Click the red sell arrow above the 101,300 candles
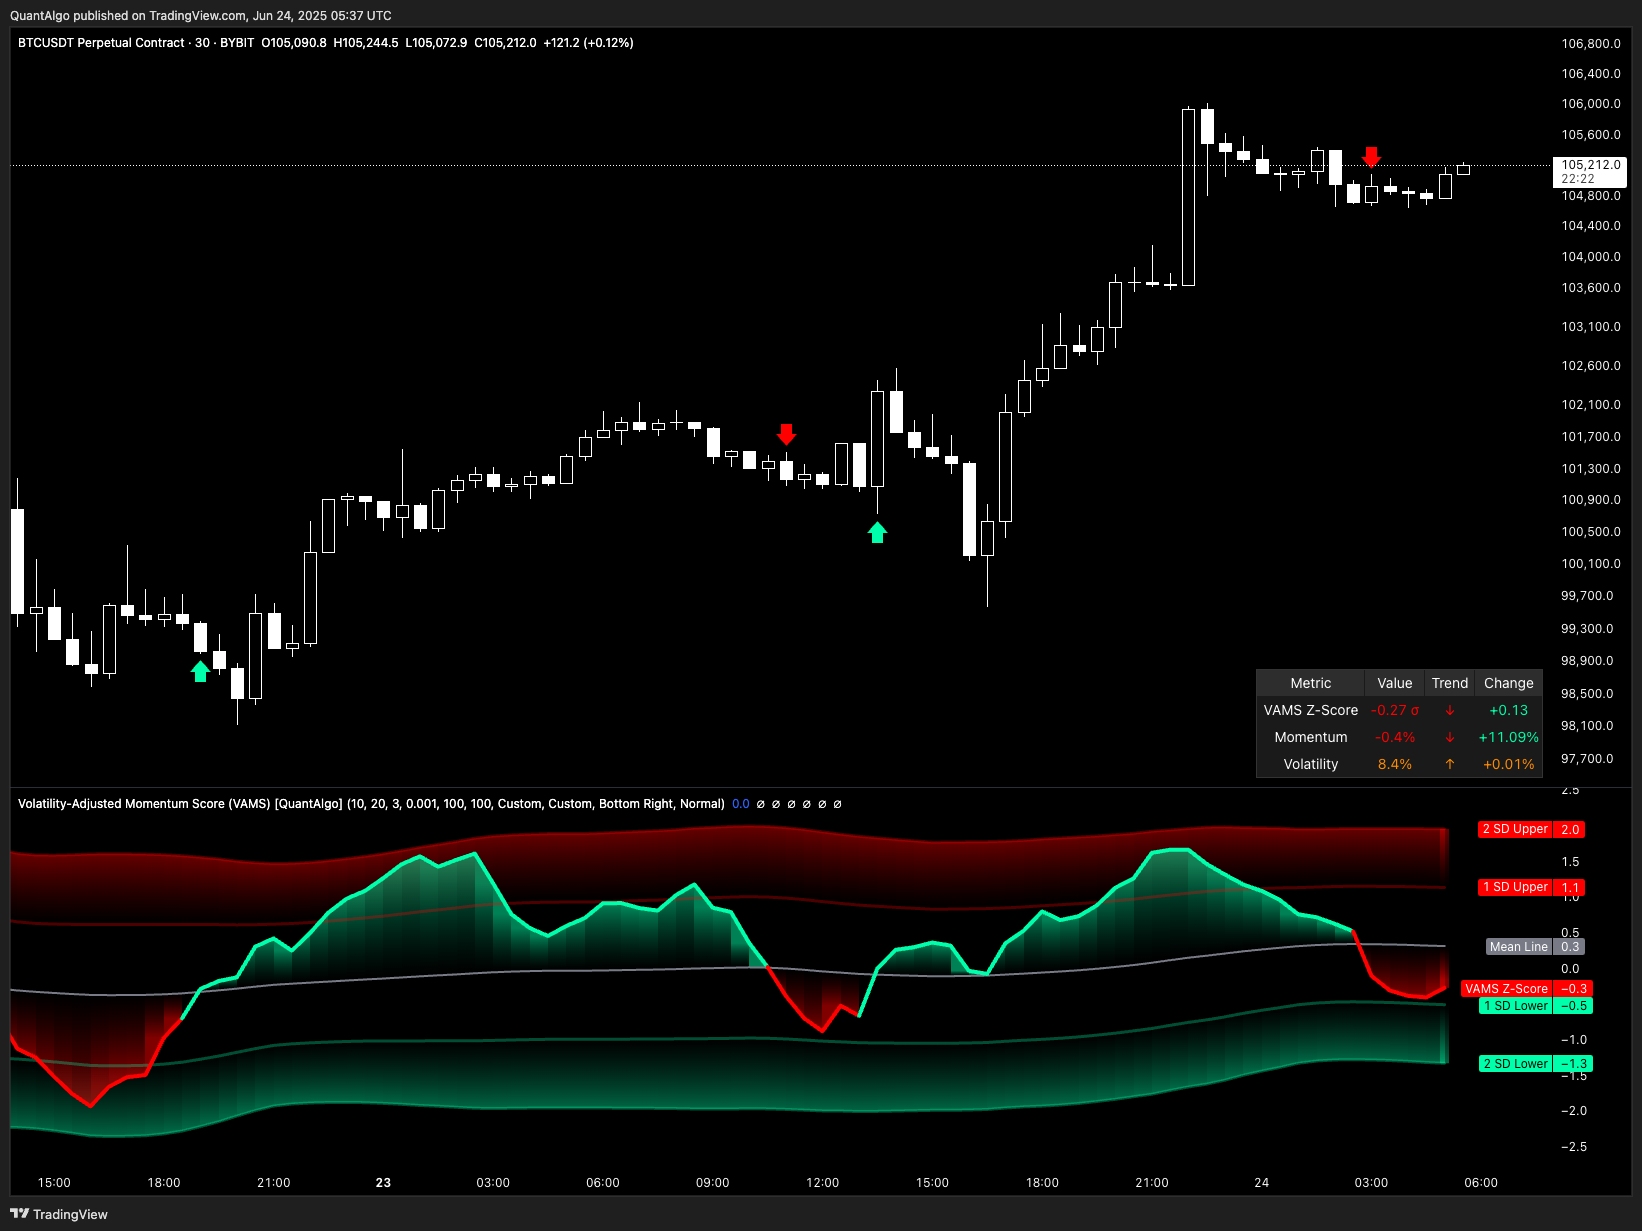Viewport: 1642px width, 1231px height. pyautogui.click(x=786, y=434)
